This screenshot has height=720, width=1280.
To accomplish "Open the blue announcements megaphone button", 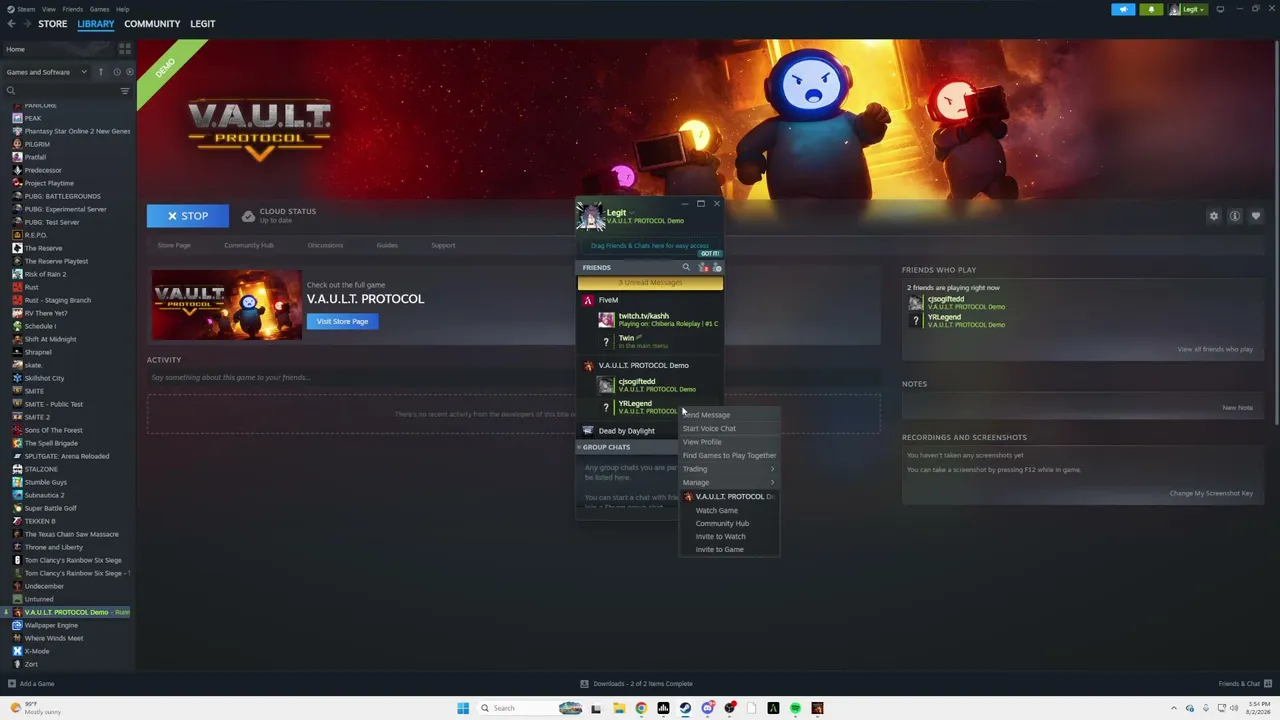I will pyautogui.click(x=1123, y=9).
